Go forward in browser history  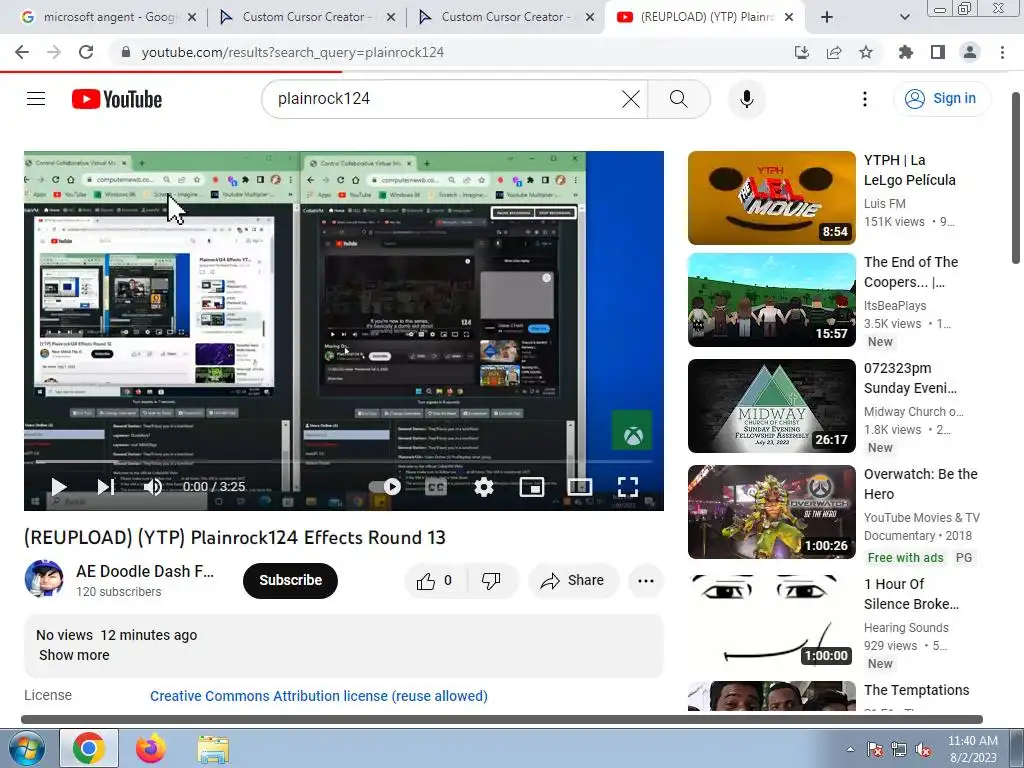(x=54, y=52)
